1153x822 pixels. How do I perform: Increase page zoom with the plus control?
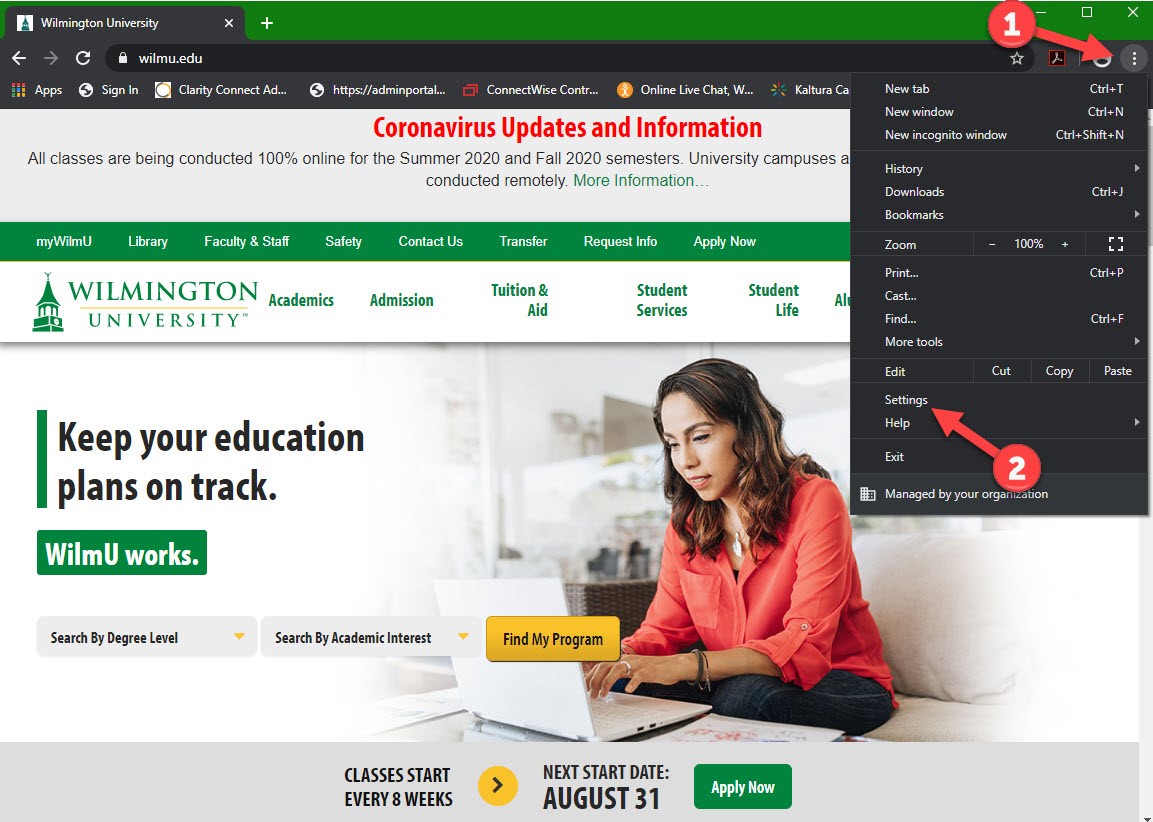(x=1065, y=243)
